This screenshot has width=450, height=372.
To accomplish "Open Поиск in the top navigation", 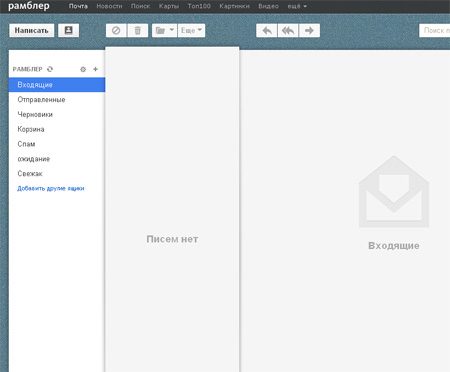I will 140,6.
